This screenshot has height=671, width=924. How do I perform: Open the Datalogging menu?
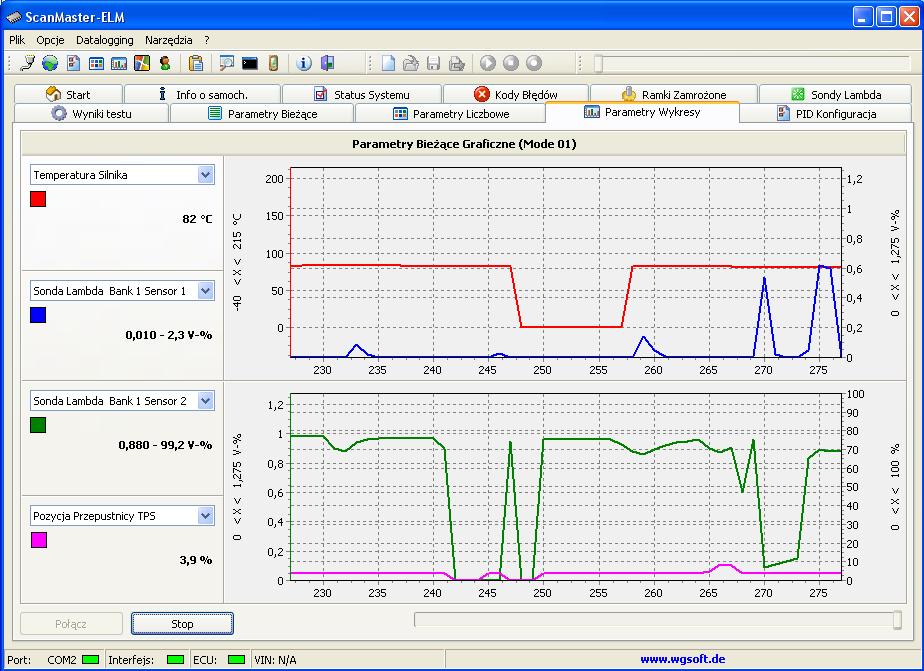[x=104, y=40]
